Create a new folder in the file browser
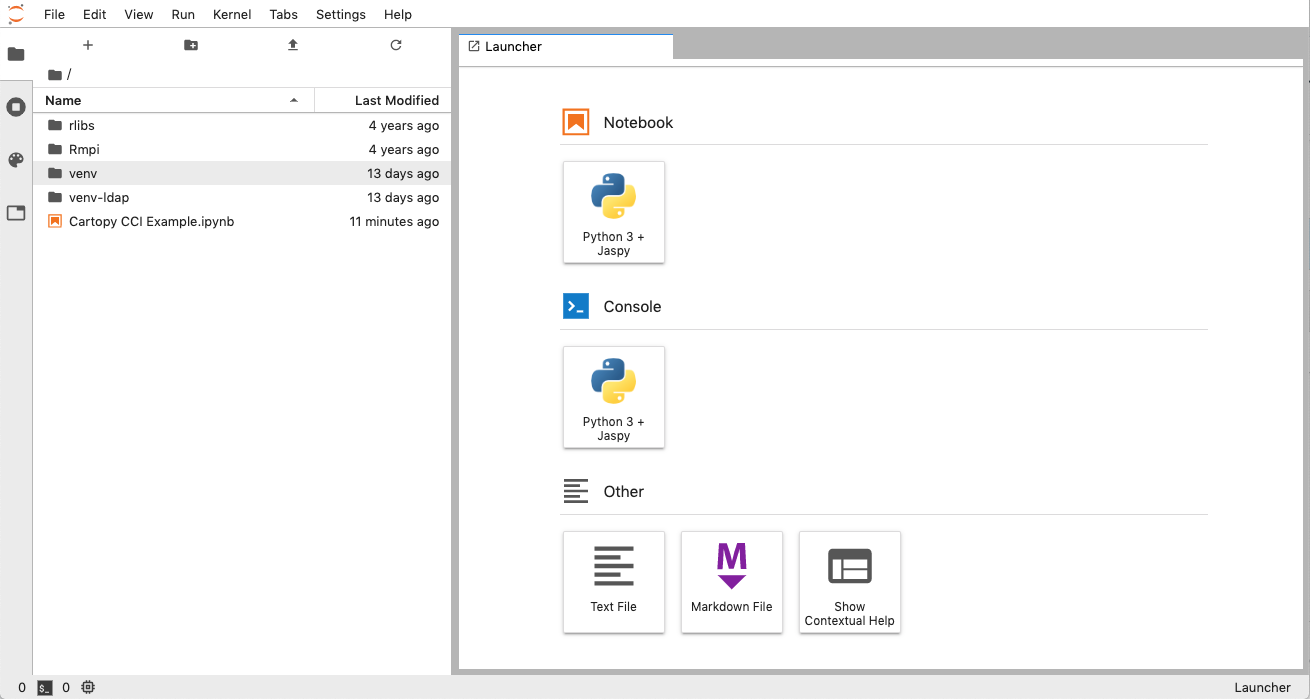Screen dimensions: 1310x699 (x=190, y=45)
